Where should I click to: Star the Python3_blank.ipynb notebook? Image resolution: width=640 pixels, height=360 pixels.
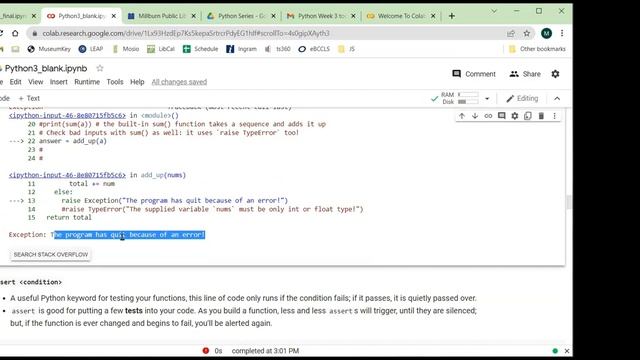tap(100, 68)
